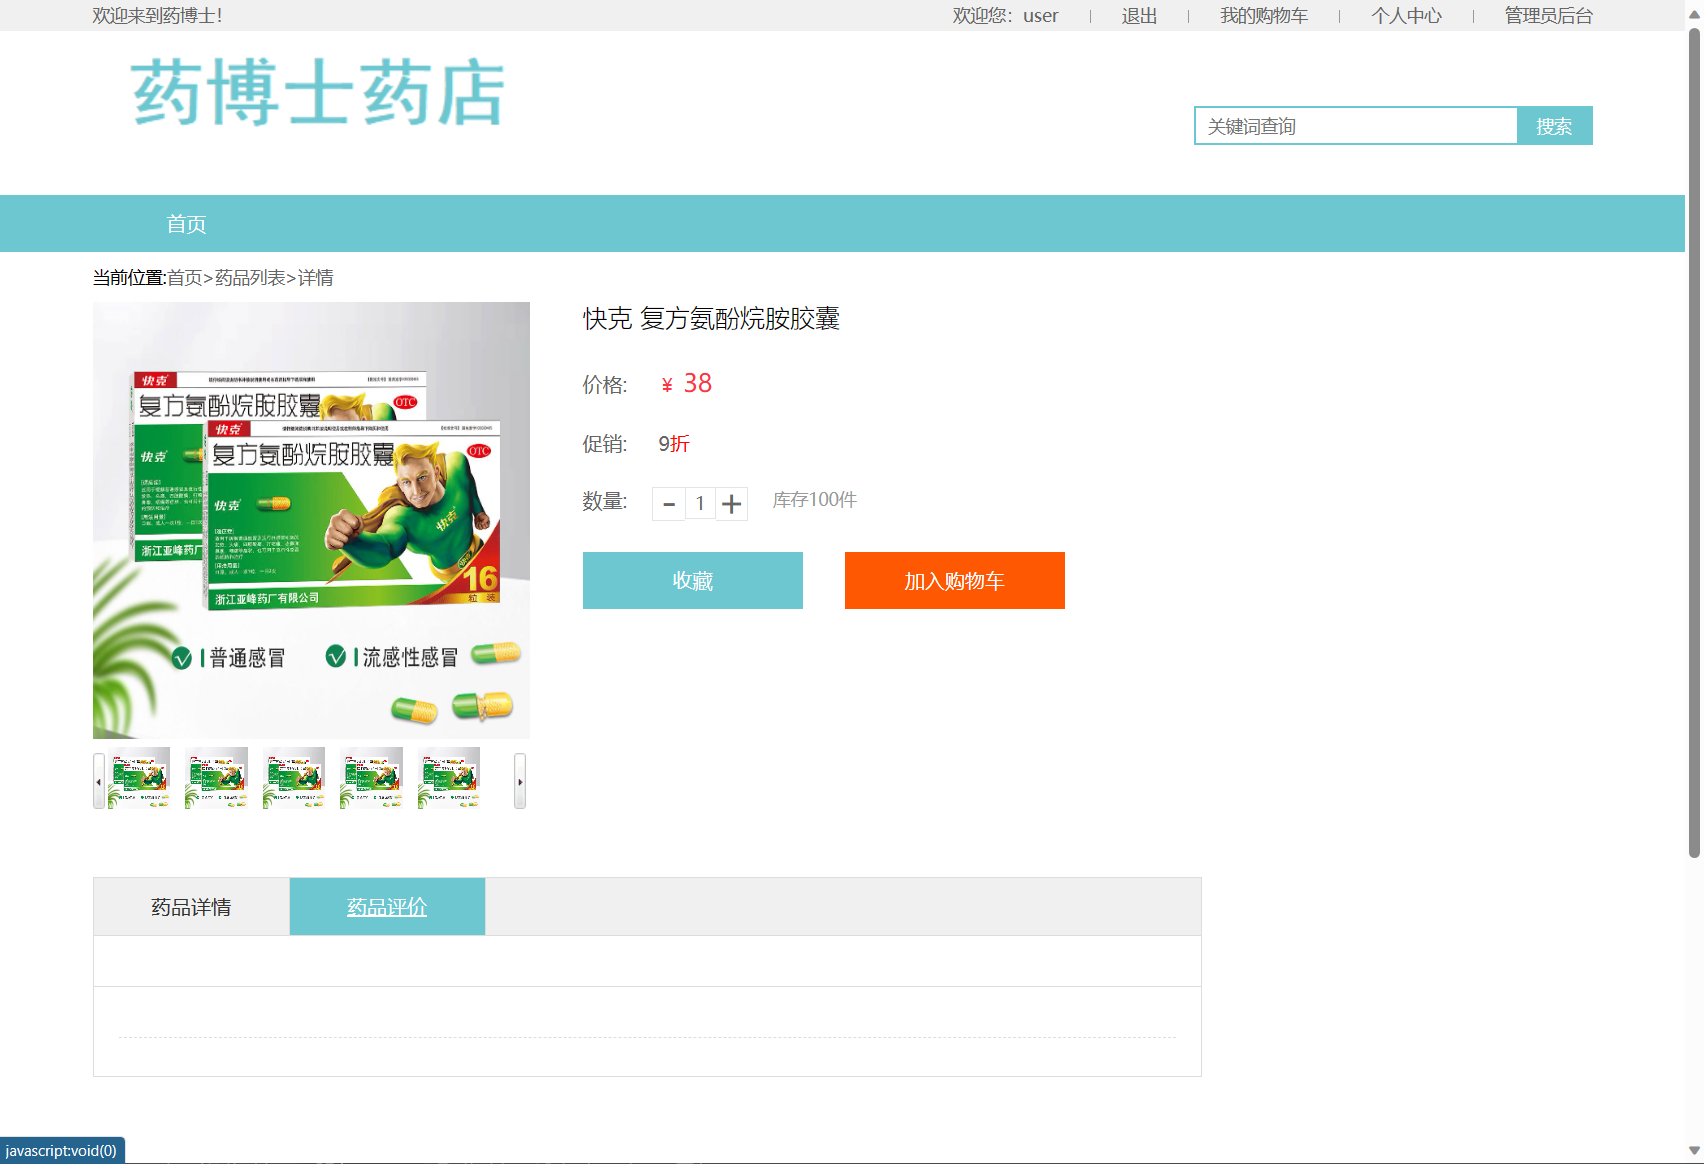Screen dimensions: 1704x1164
Task: Click the 药博士药店 store logo
Action: (x=317, y=92)
